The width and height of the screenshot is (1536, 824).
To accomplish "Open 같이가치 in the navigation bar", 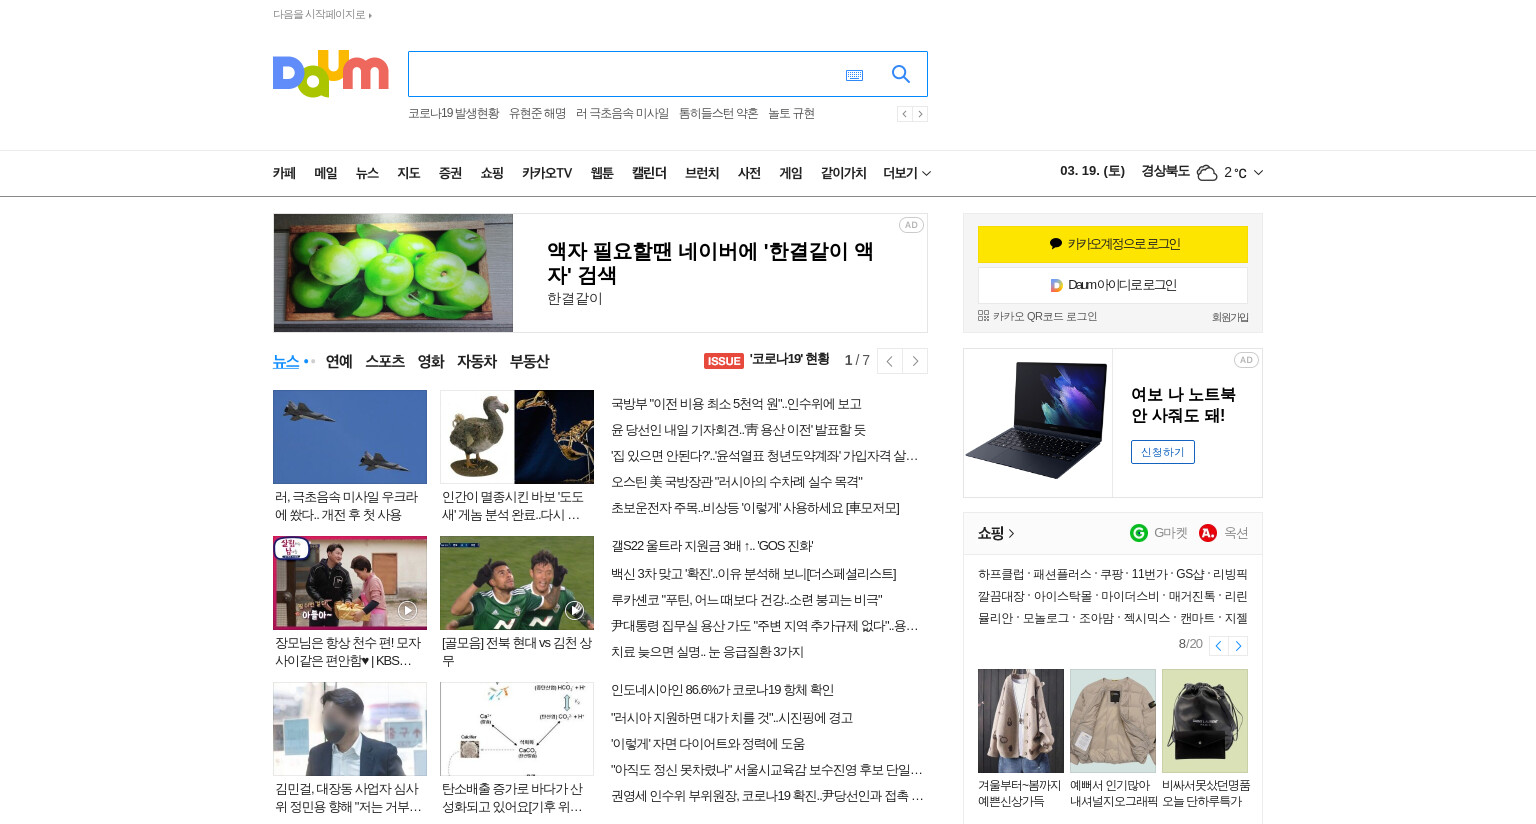I will [844, 173].
